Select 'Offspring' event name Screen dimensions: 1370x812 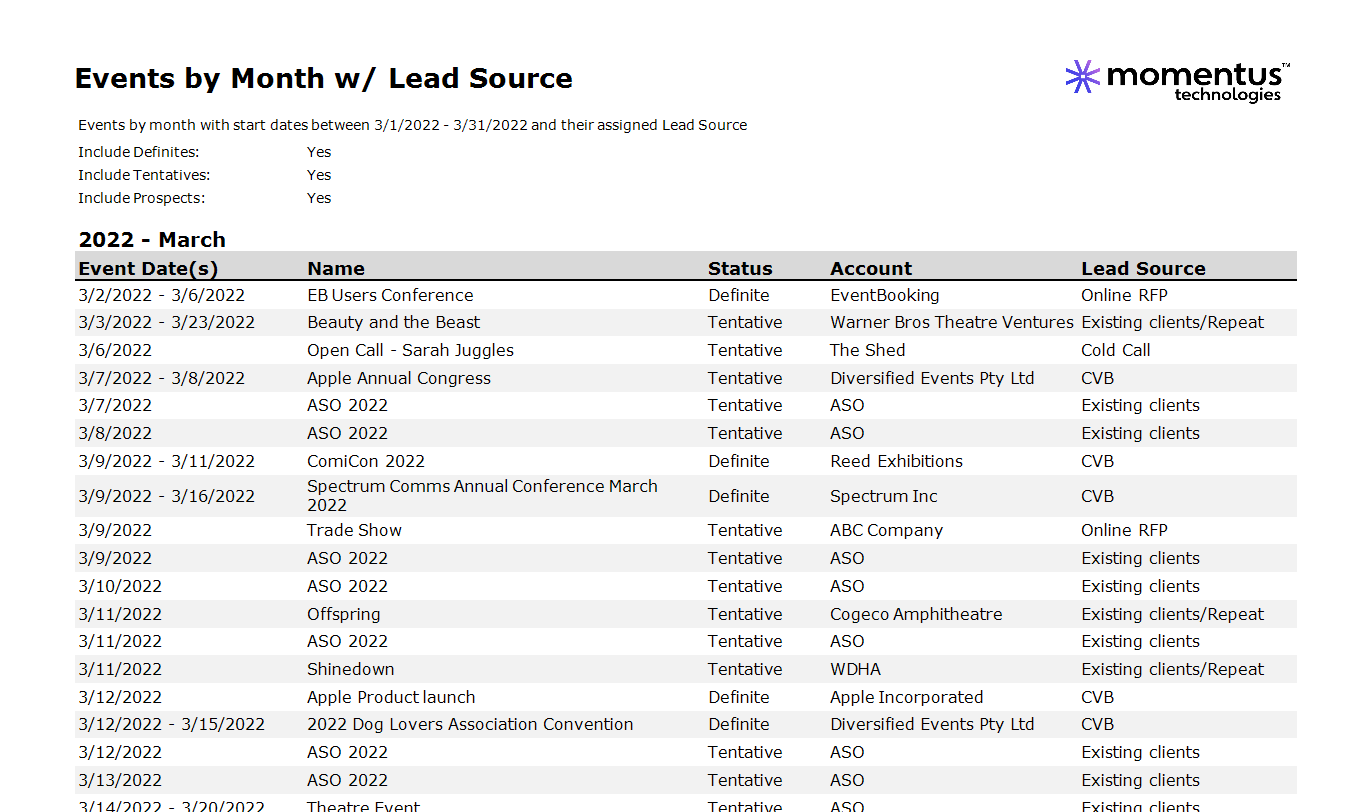pos(343,614)
